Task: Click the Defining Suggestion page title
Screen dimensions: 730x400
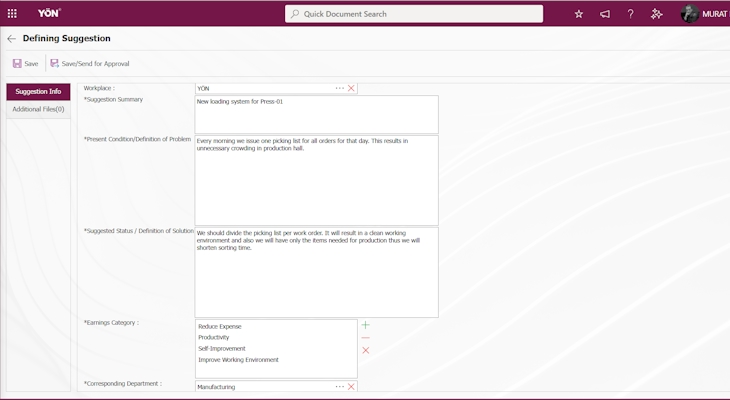Action: pyautogui.click(x=67, y=38)
